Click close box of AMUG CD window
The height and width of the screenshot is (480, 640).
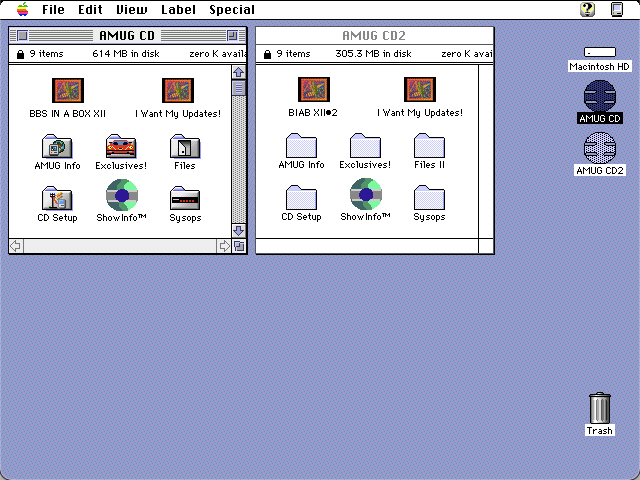pos(22,36)
